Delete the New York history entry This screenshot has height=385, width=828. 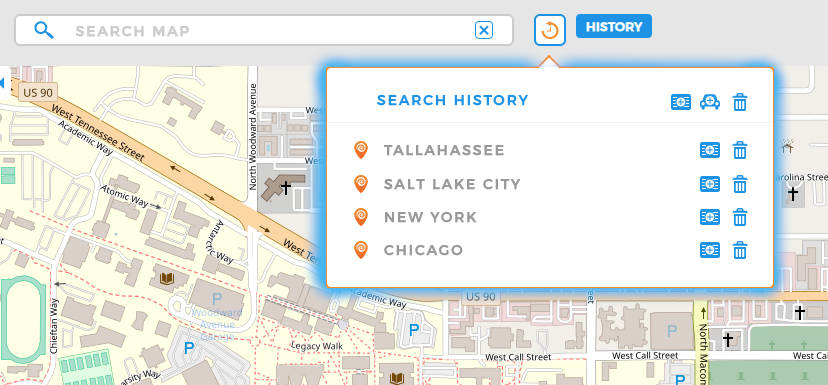(740, 217)
